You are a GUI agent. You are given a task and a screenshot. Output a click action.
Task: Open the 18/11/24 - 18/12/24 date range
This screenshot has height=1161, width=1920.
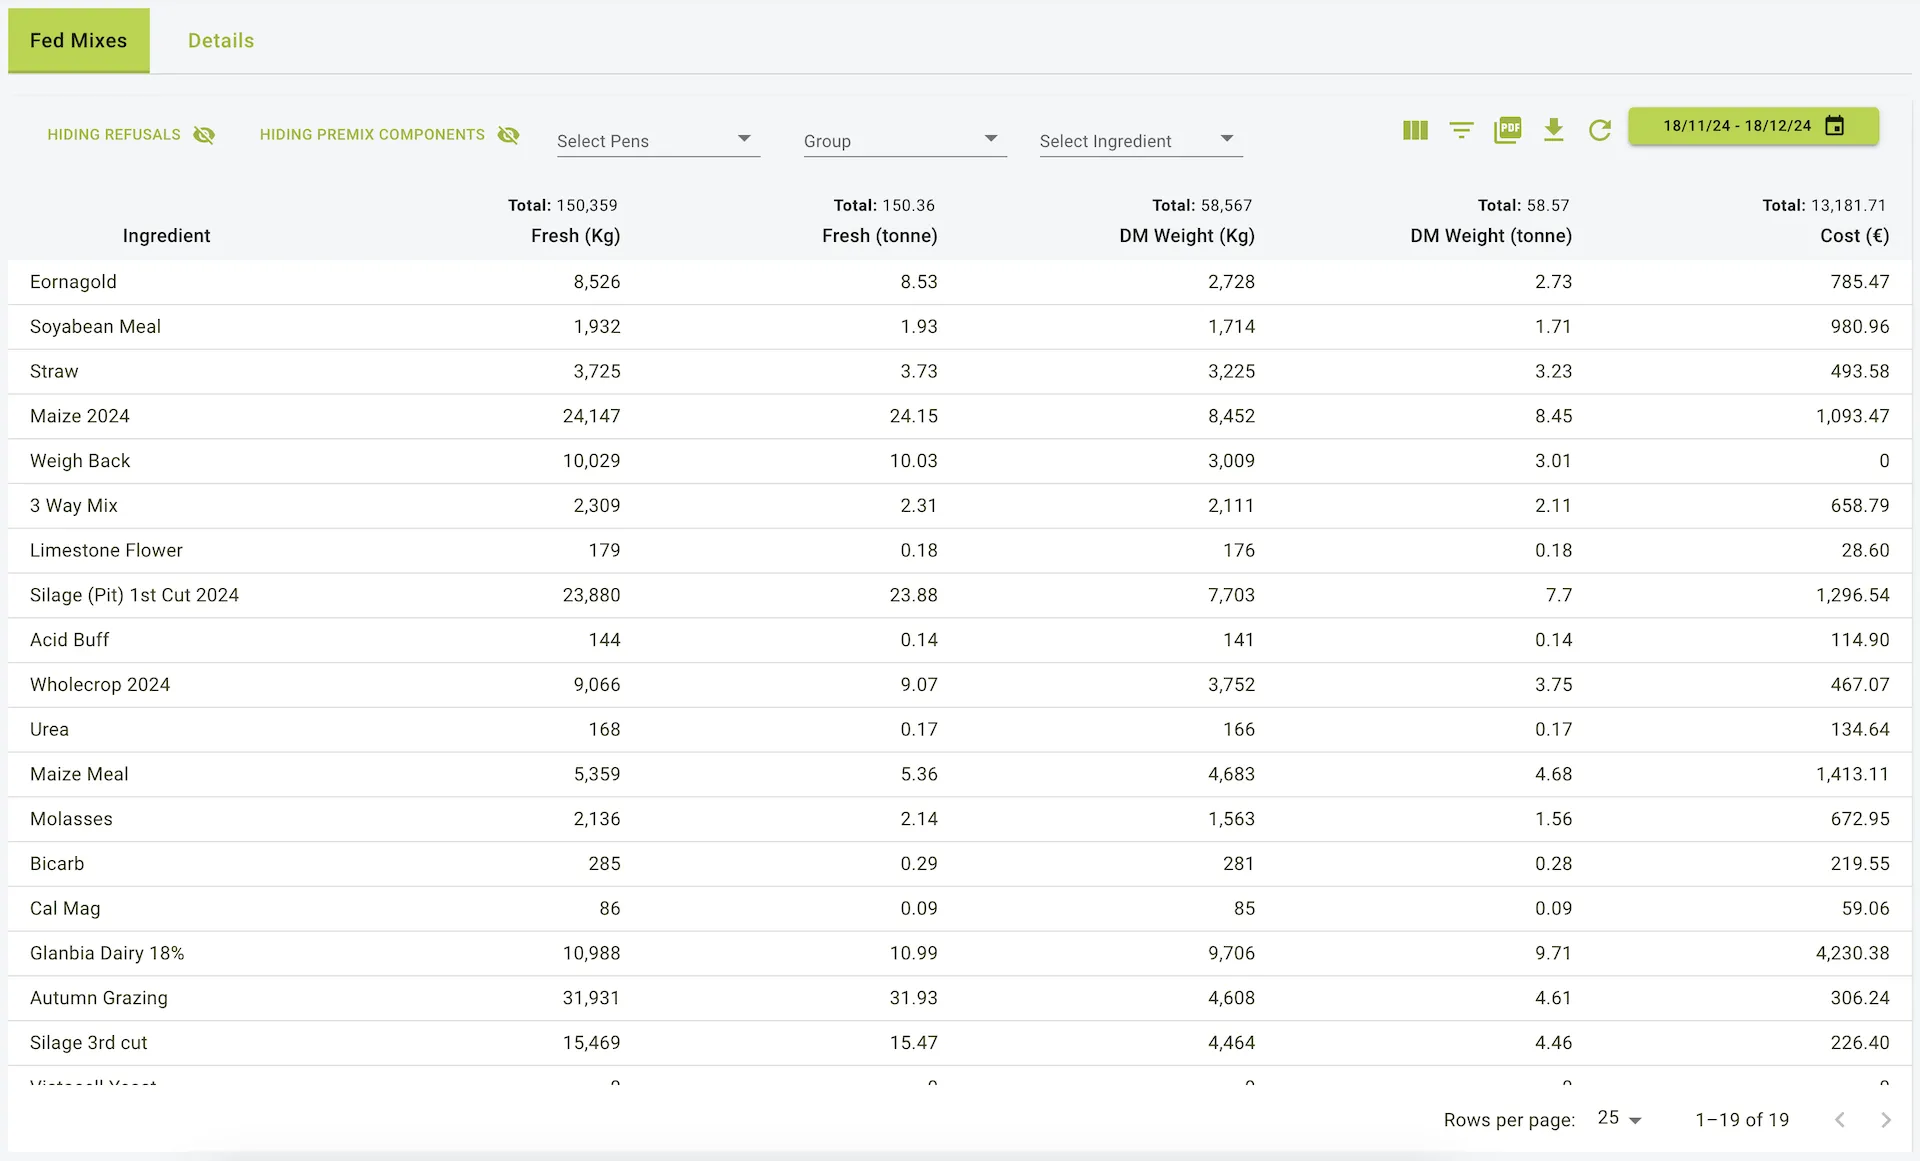(x=1737, y=126)
